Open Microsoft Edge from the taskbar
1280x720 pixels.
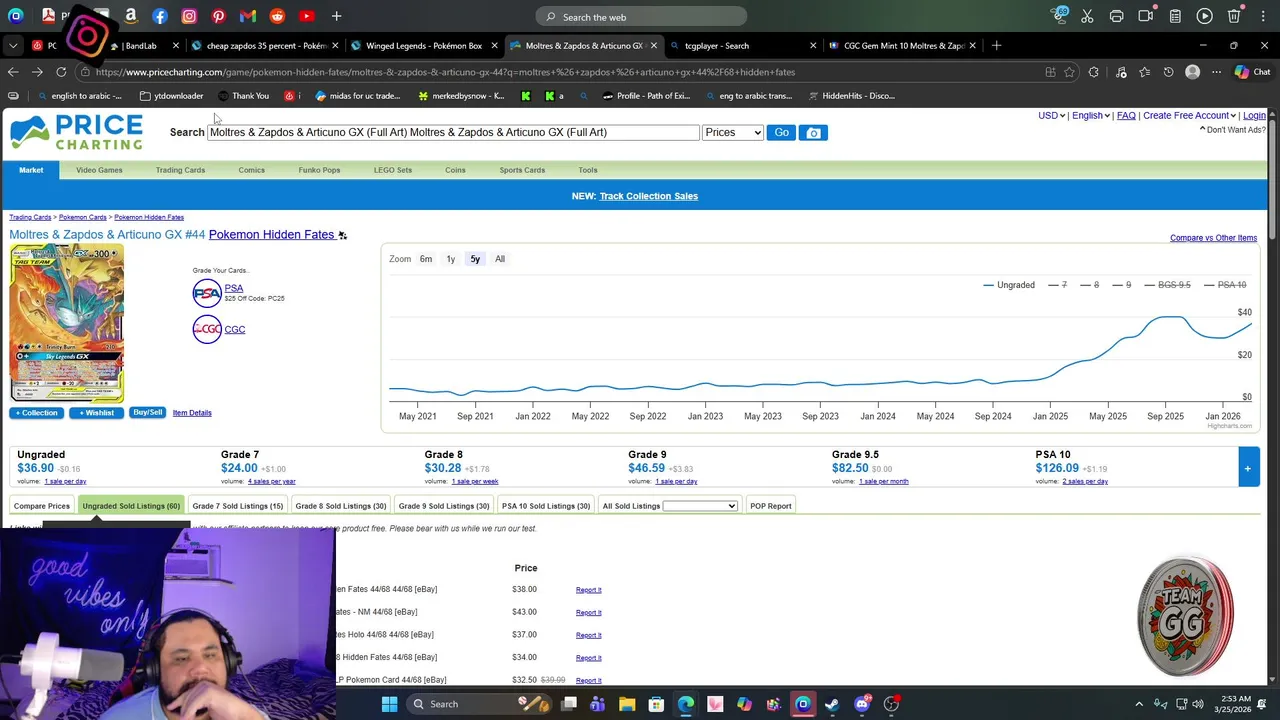[x=685, y=704]
